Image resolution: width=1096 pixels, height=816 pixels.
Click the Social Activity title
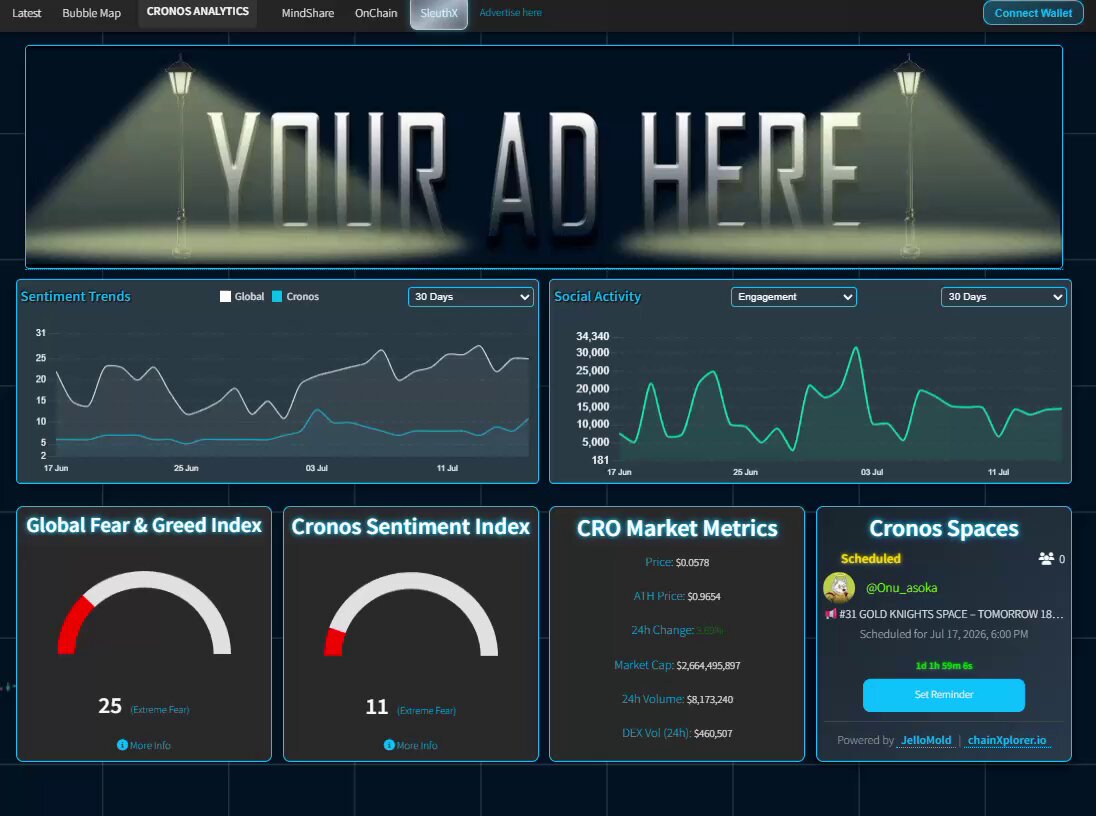[x=598, y=296]
